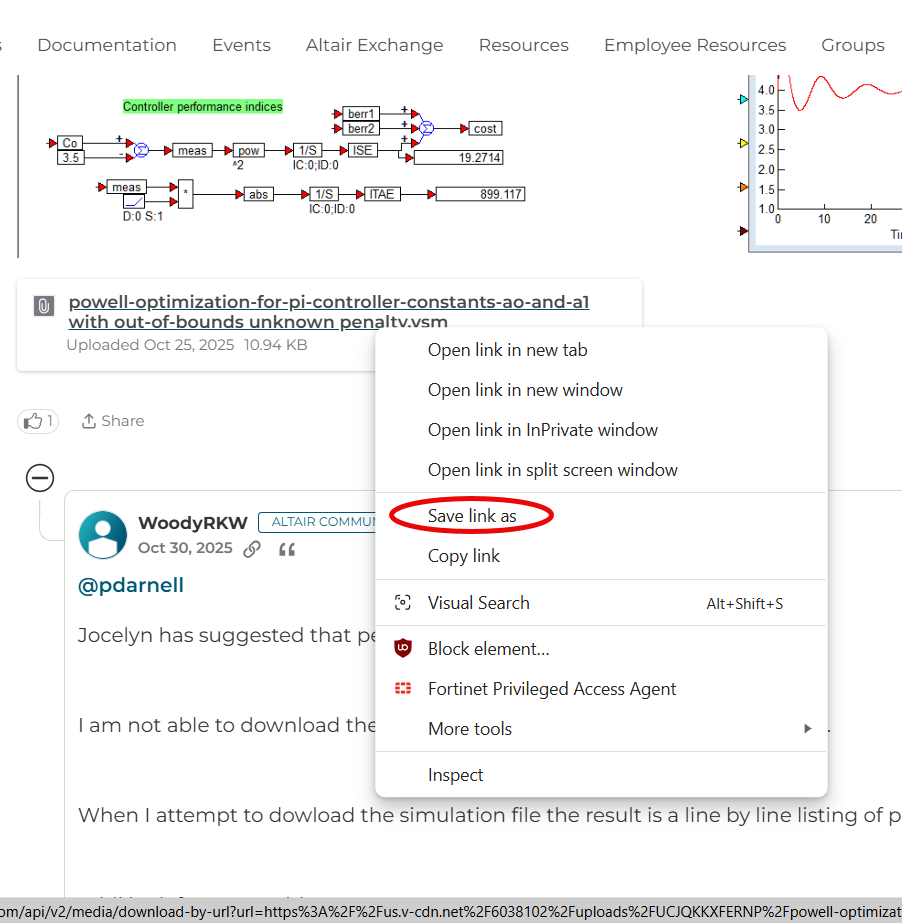This screenshot has height=923, width=902.
Task: Open the Resources nav item
Action: click(x=523, y=45)
